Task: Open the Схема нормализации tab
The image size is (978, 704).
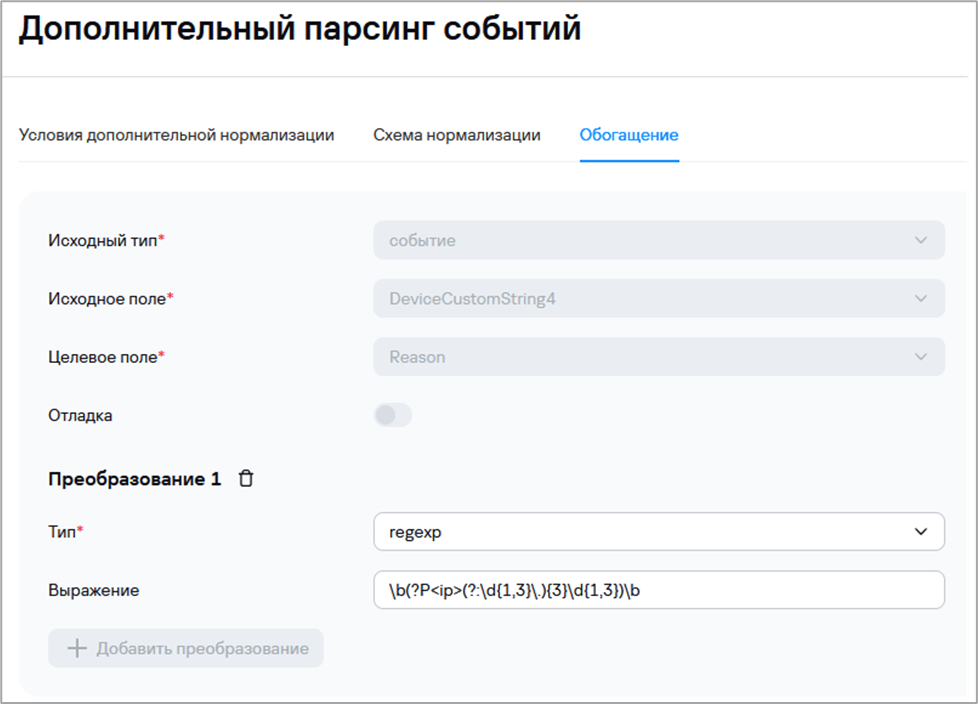Action: tap(457, 135)
